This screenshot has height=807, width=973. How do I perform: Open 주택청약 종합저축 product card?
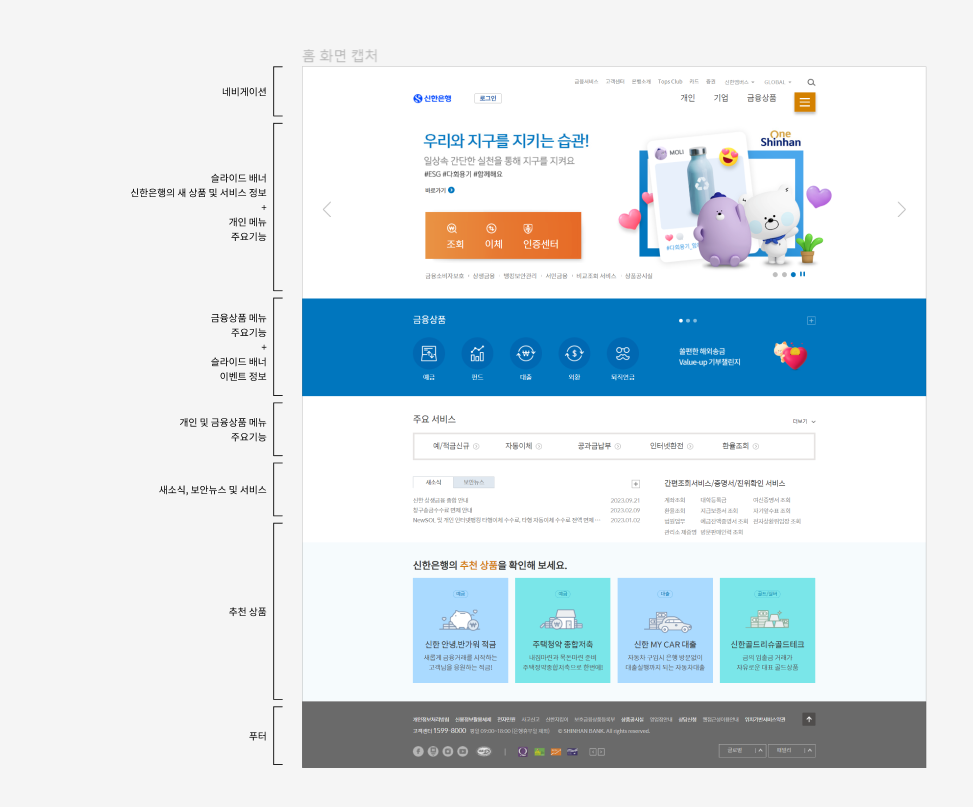pos(563,630)
